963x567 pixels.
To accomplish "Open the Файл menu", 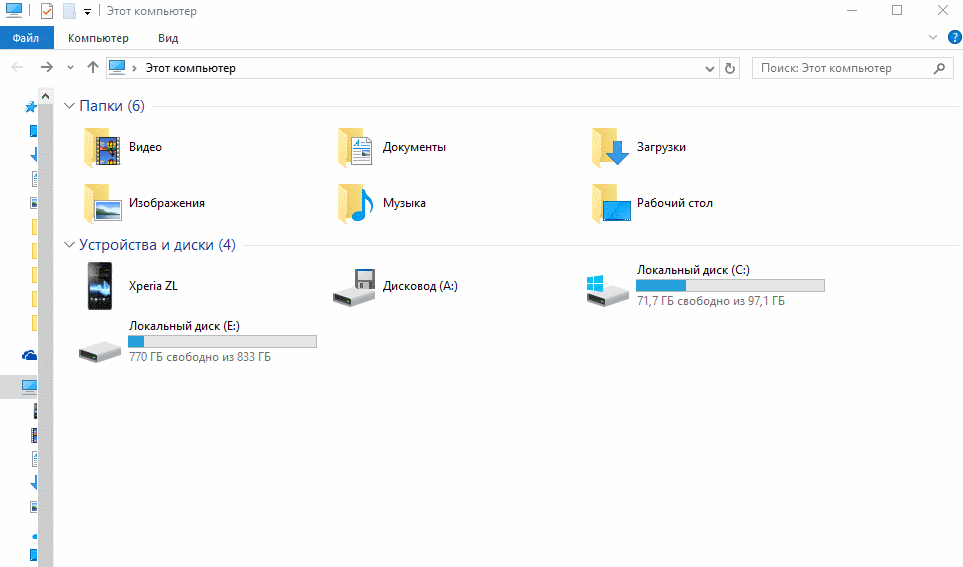I will point(26,38).
